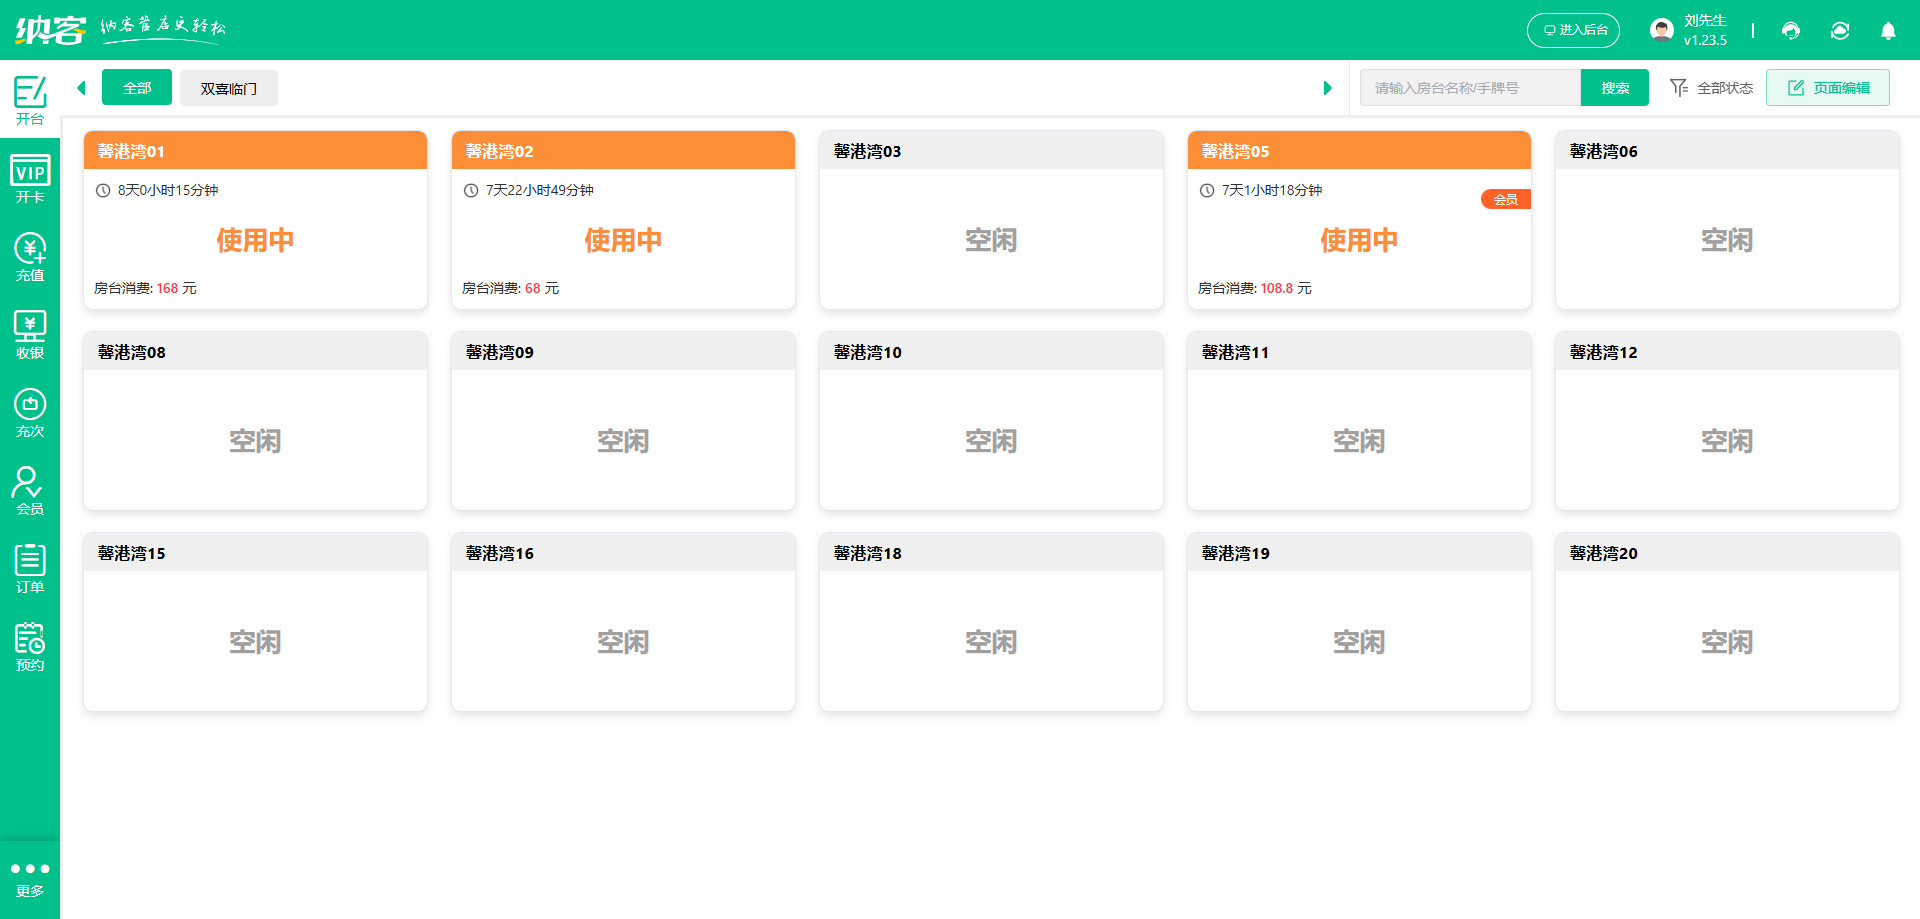Click the room search input field

click(x=1470, y=87)
